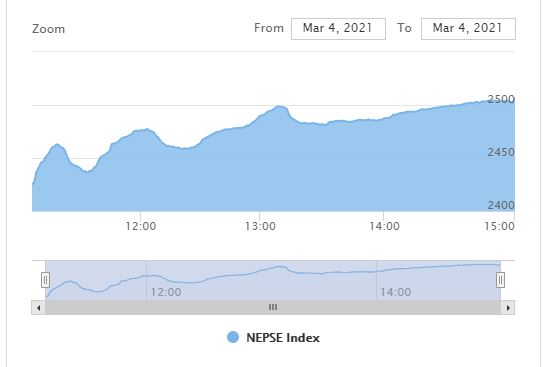549x367 pixels.
Task: Click the From label text
Action: tap(269, 28)
